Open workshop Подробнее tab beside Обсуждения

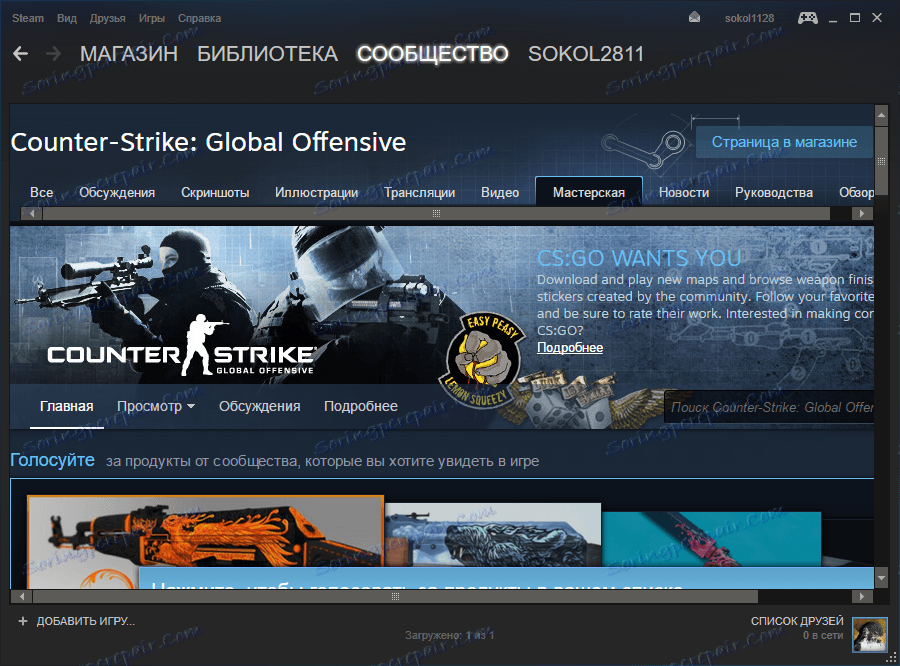[x=360, y=406]
